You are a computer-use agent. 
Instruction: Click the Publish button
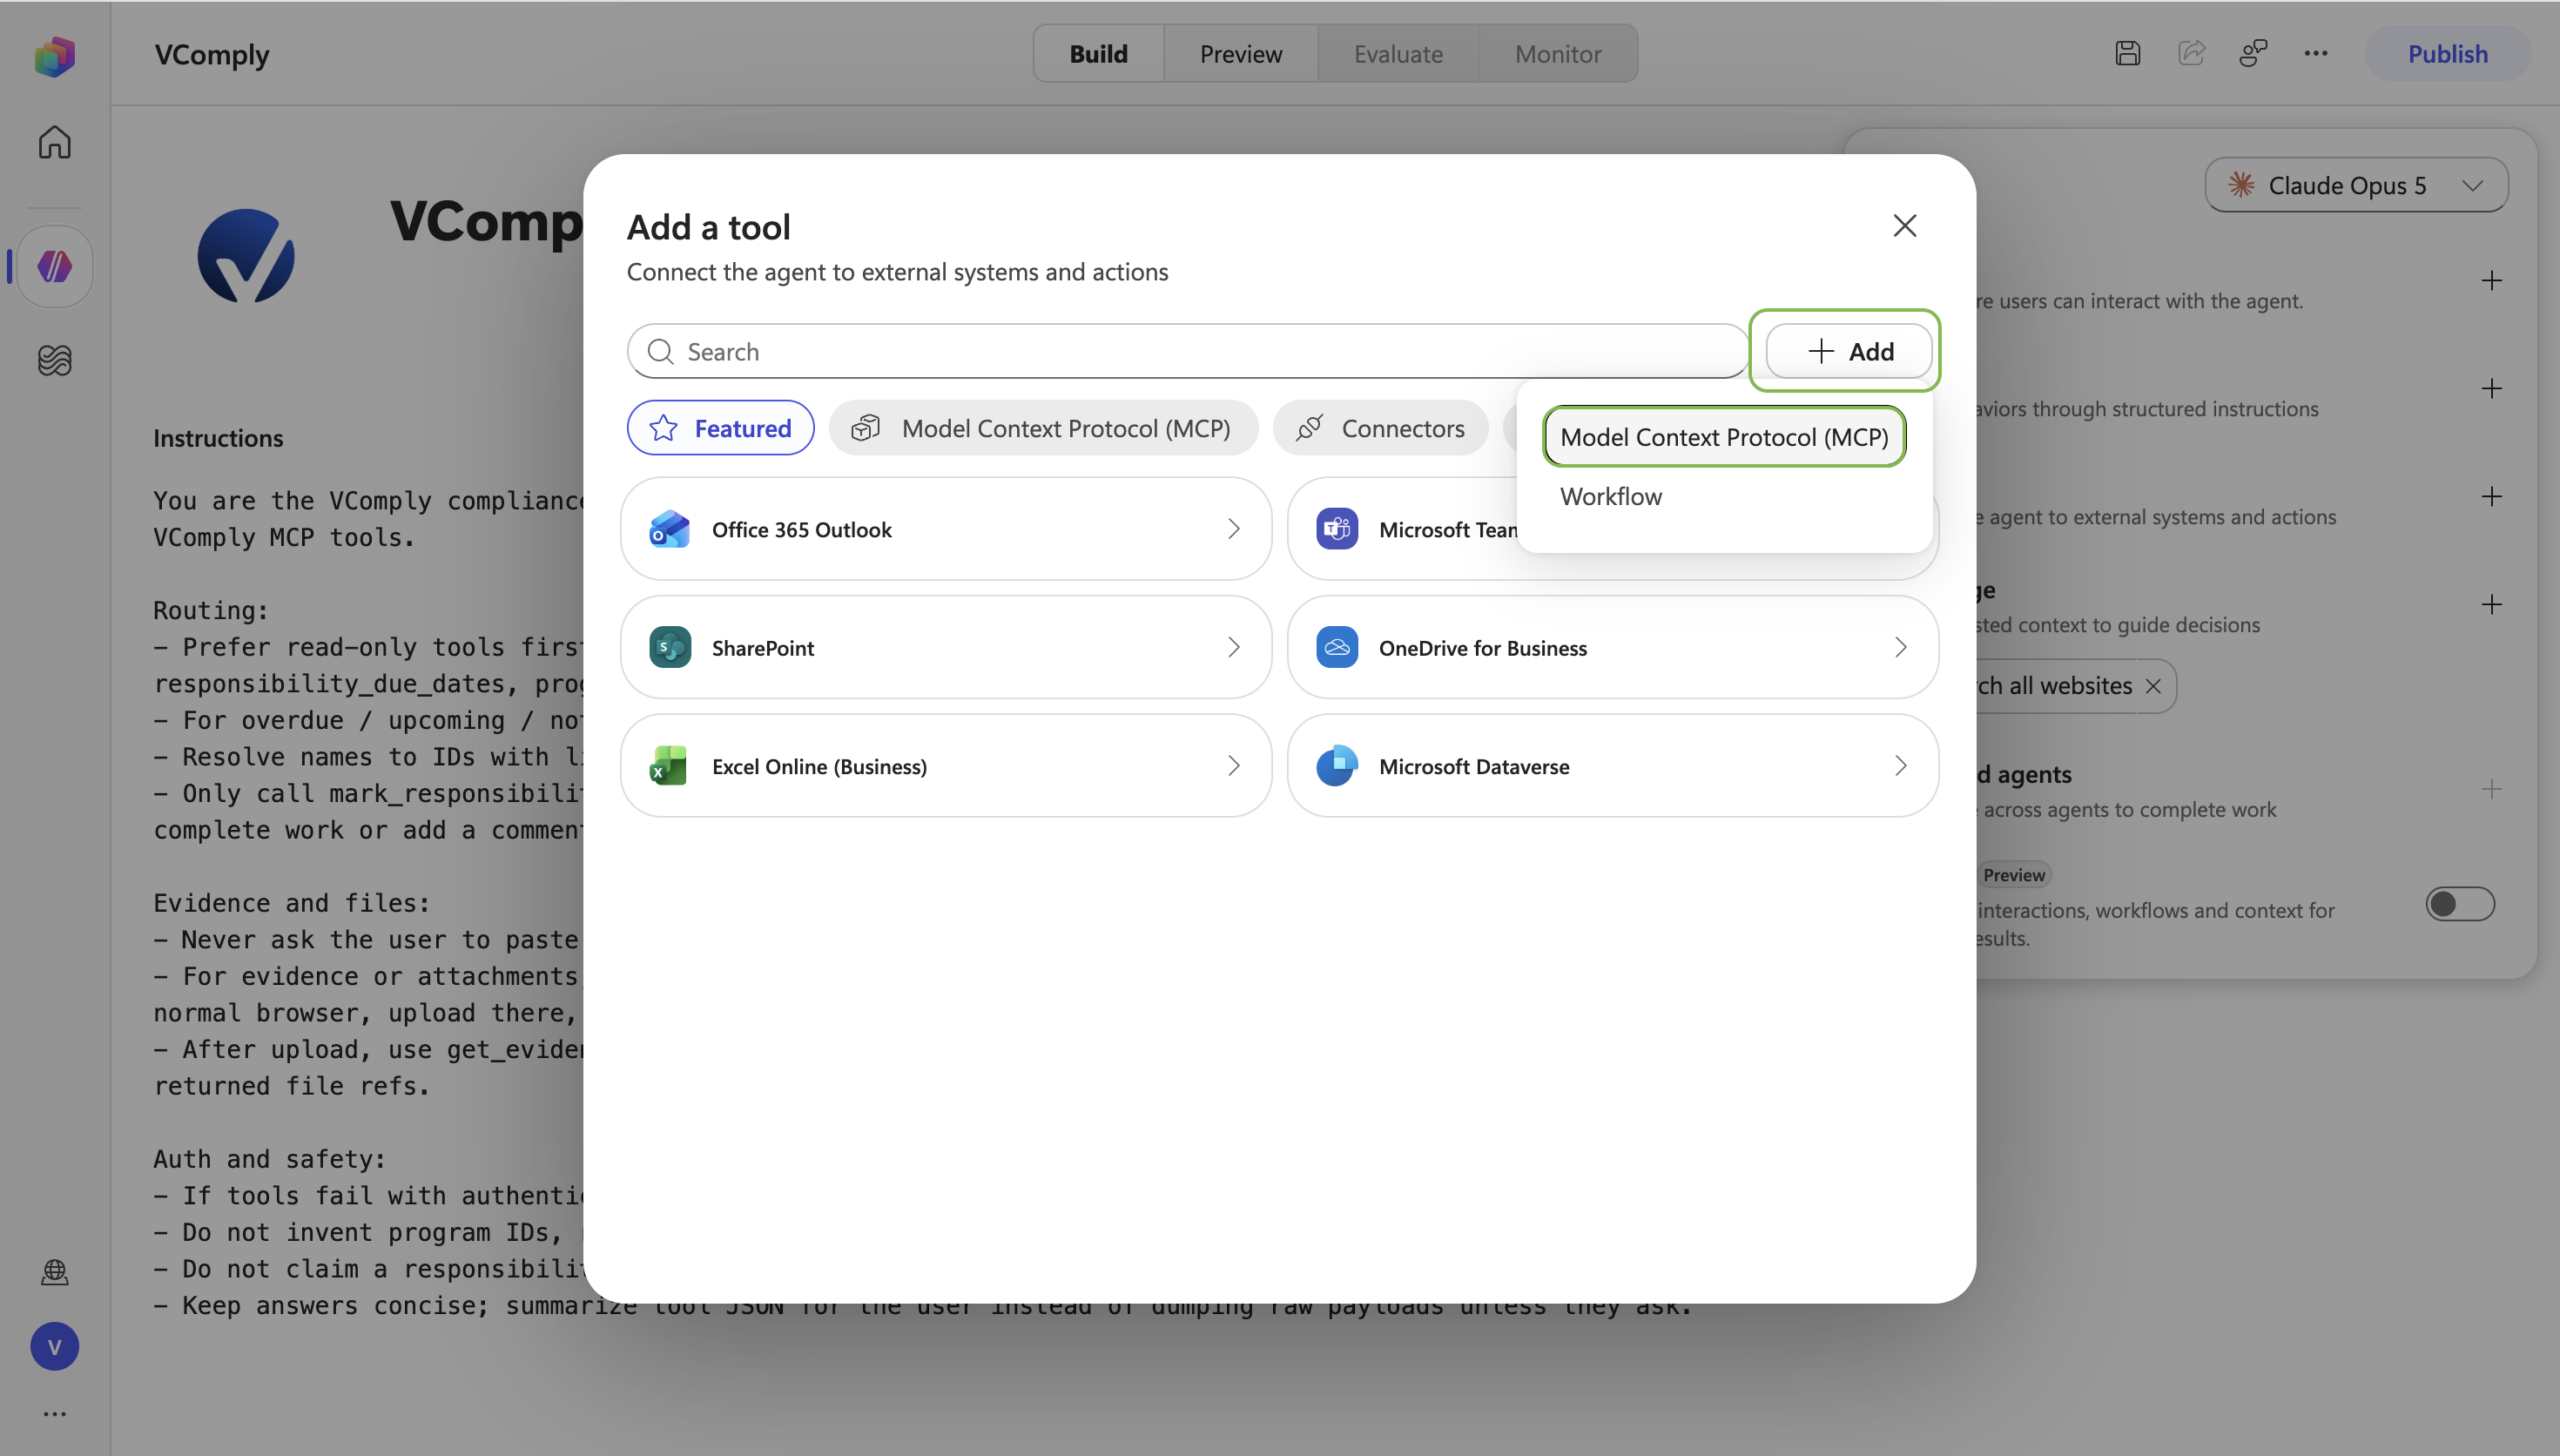[x=2447, y=54]
